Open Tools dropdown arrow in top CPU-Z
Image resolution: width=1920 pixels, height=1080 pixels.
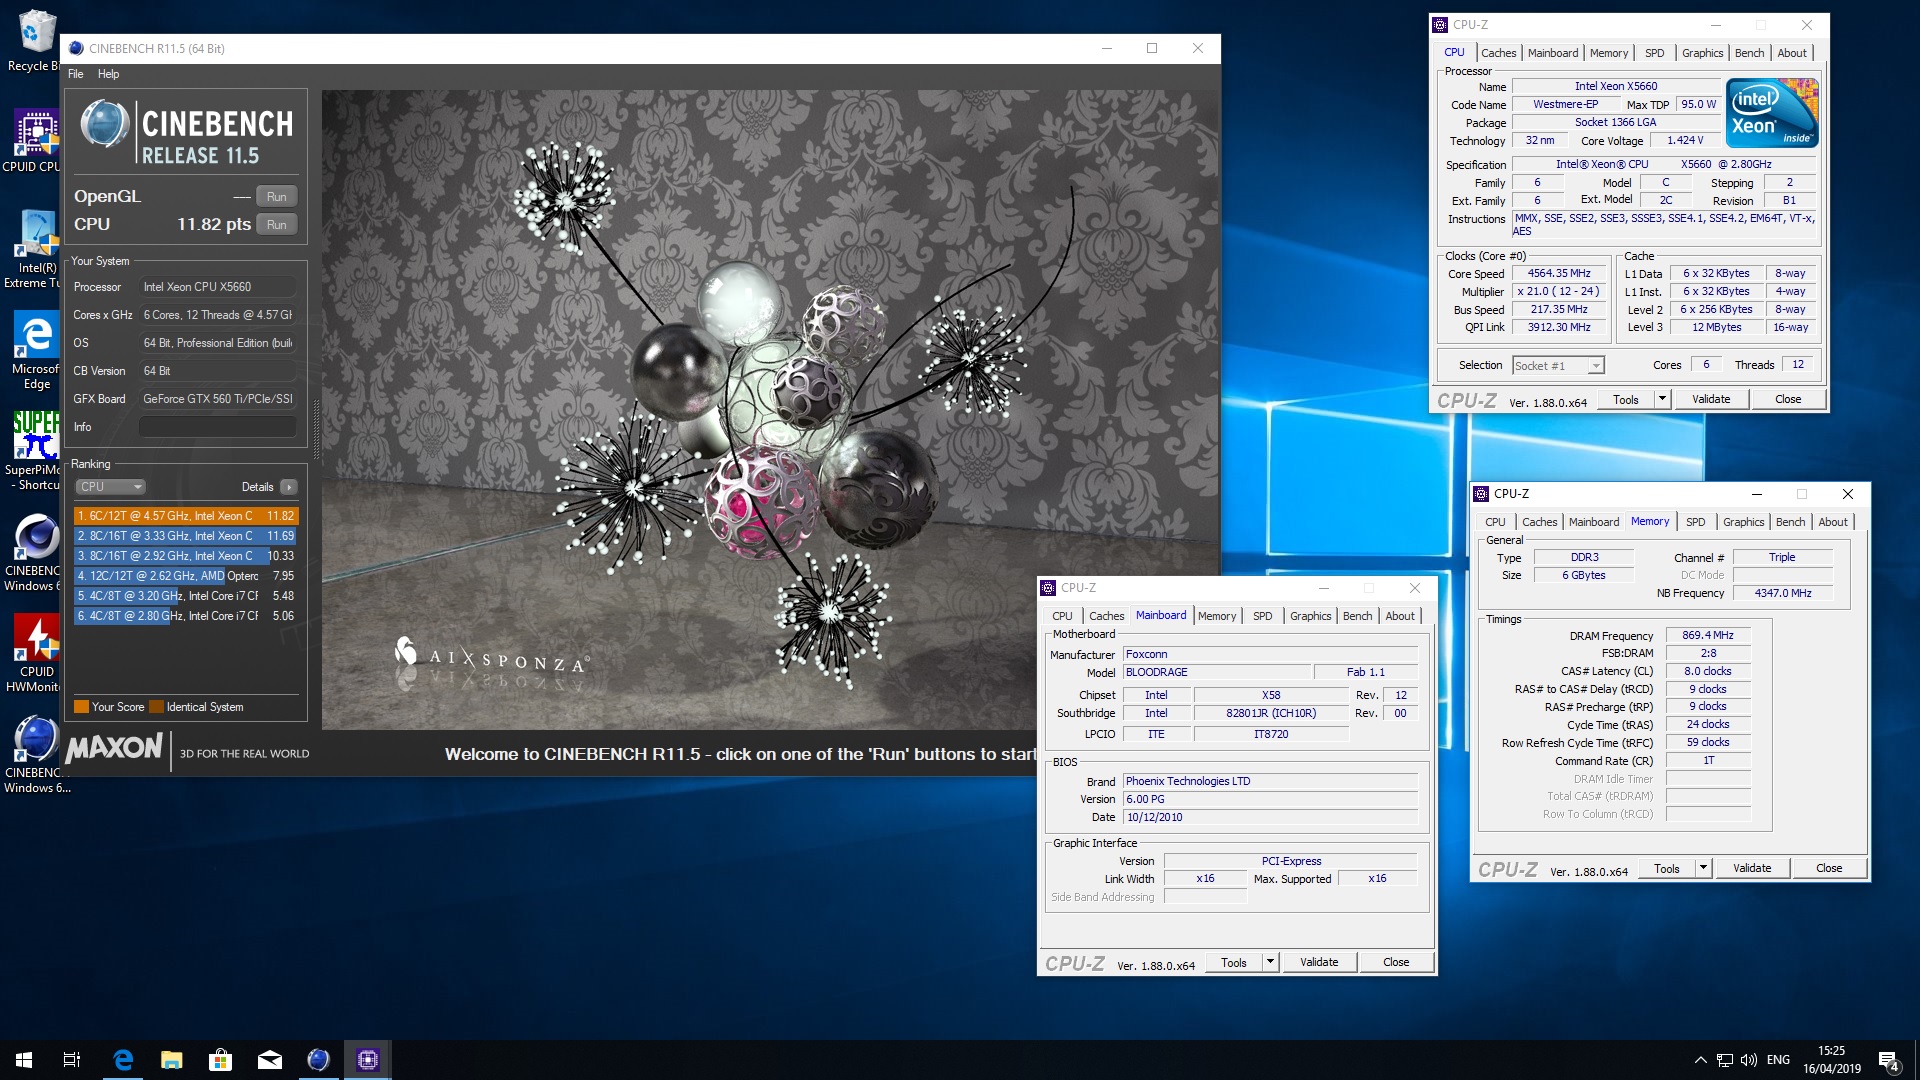tap(1663, 400)
